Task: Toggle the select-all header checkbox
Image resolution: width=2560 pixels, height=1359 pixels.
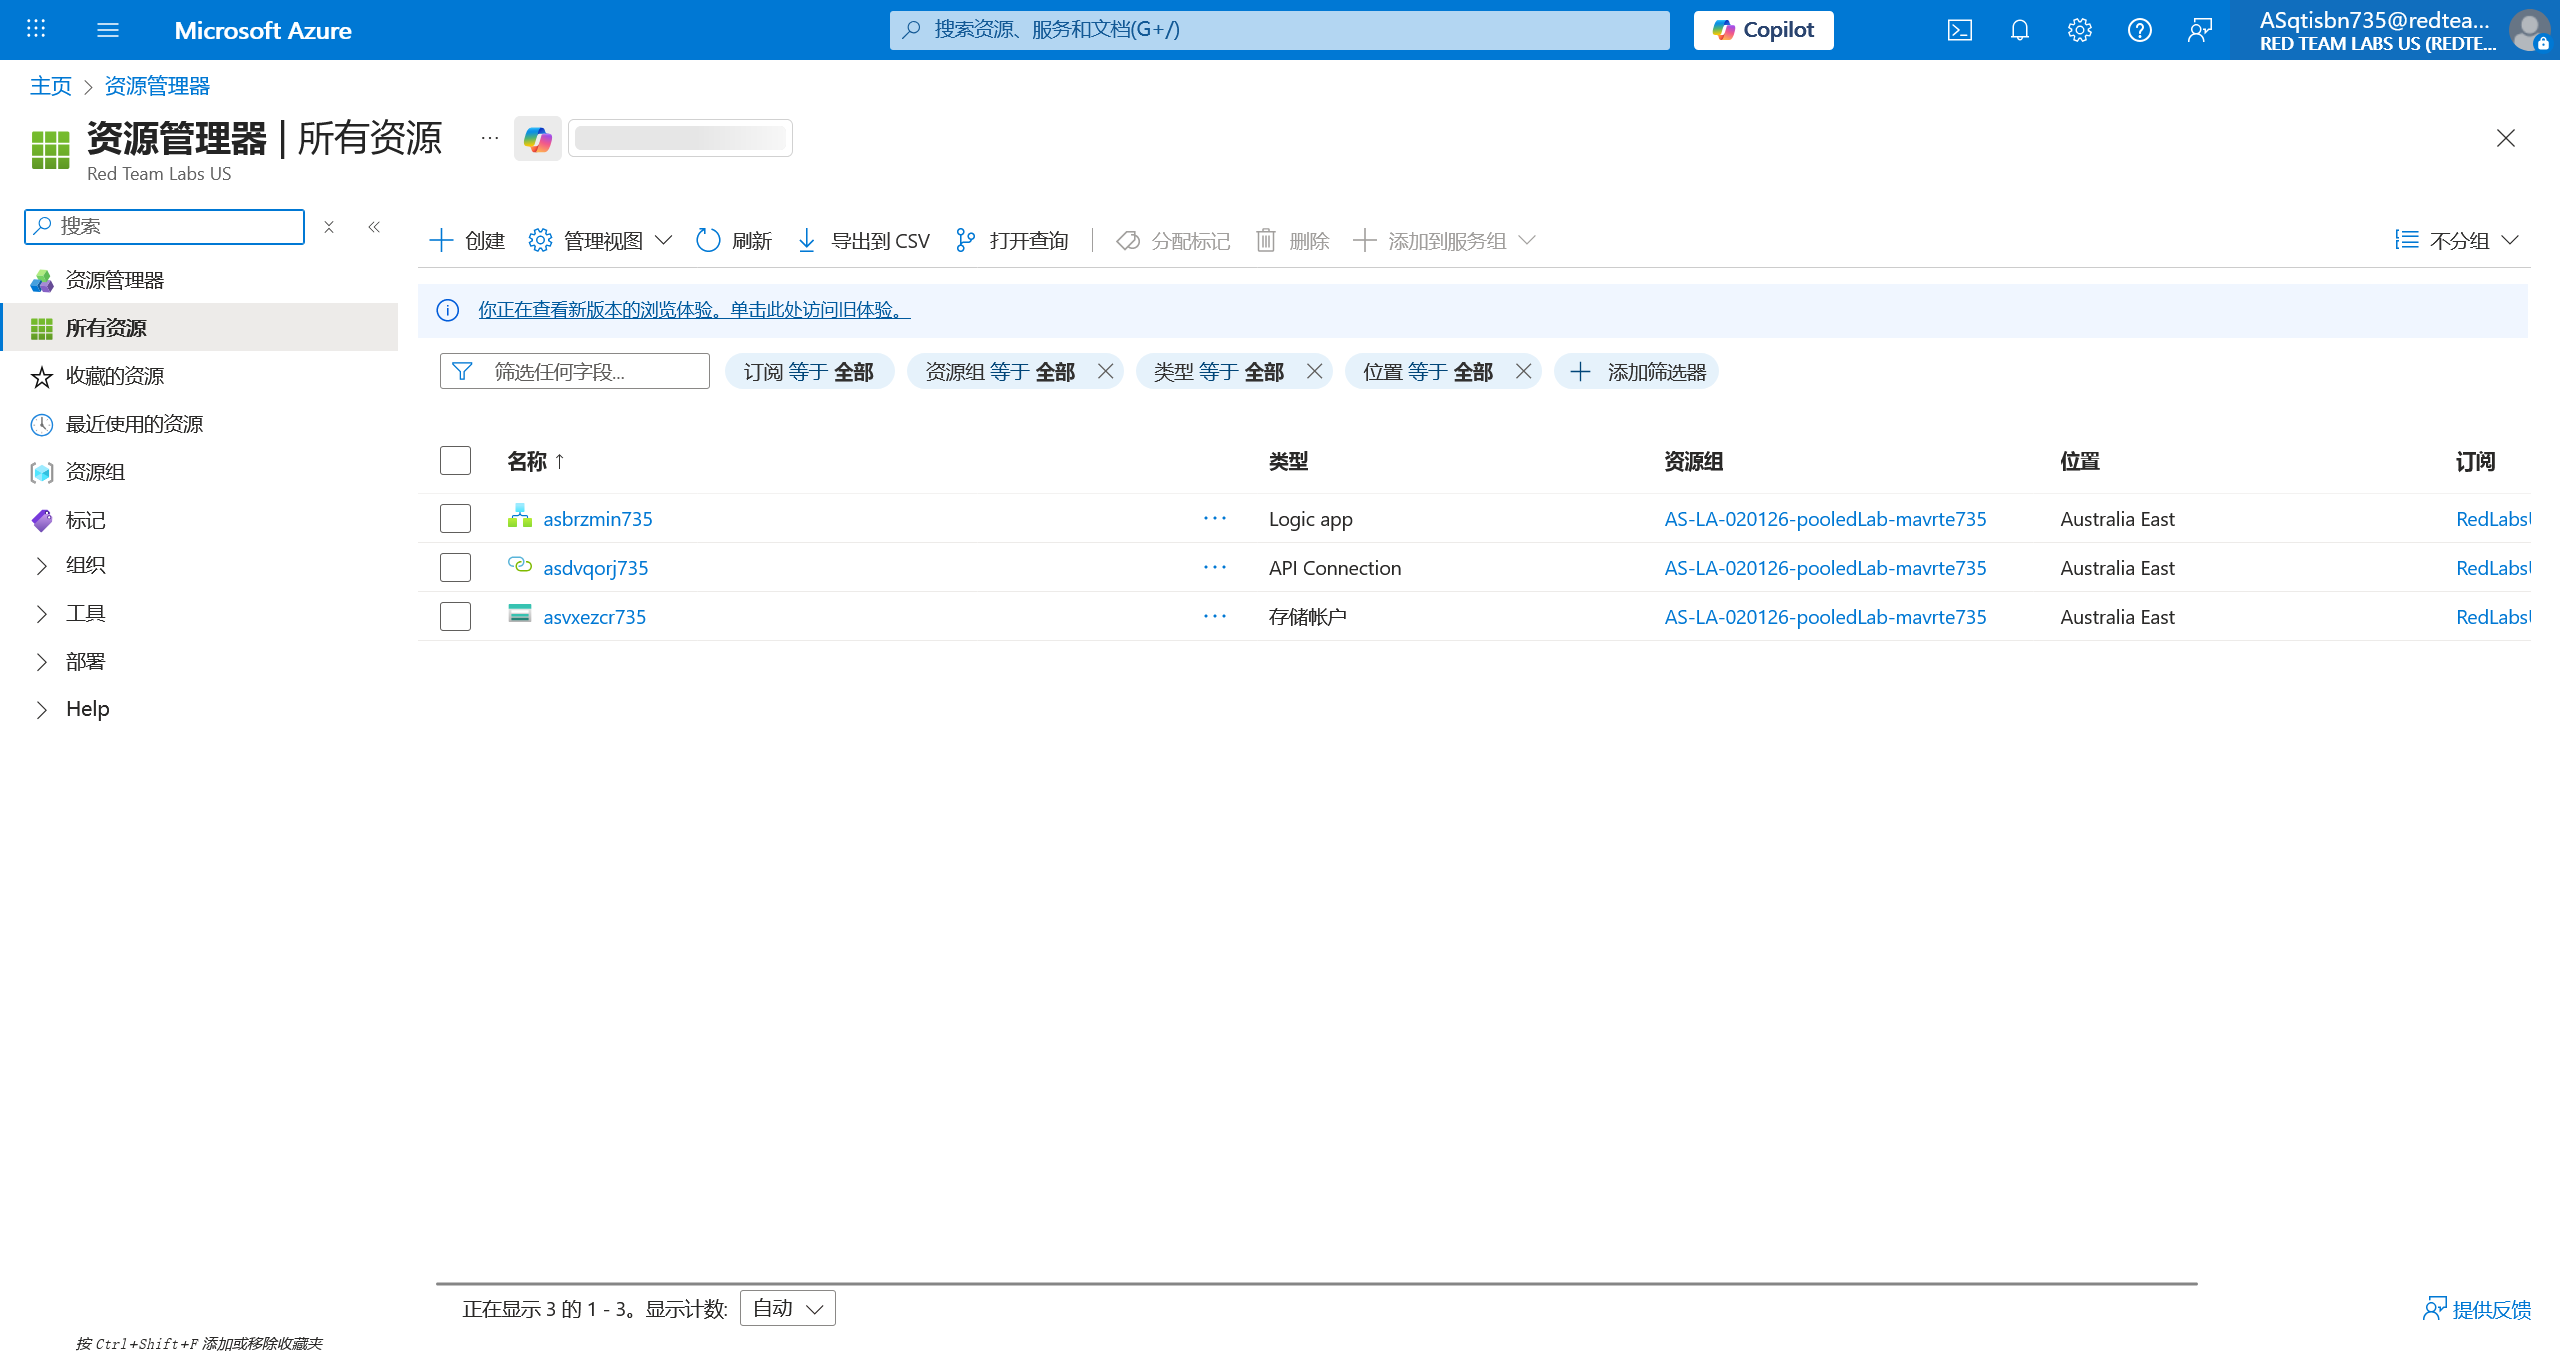Action: coord(455,460)
